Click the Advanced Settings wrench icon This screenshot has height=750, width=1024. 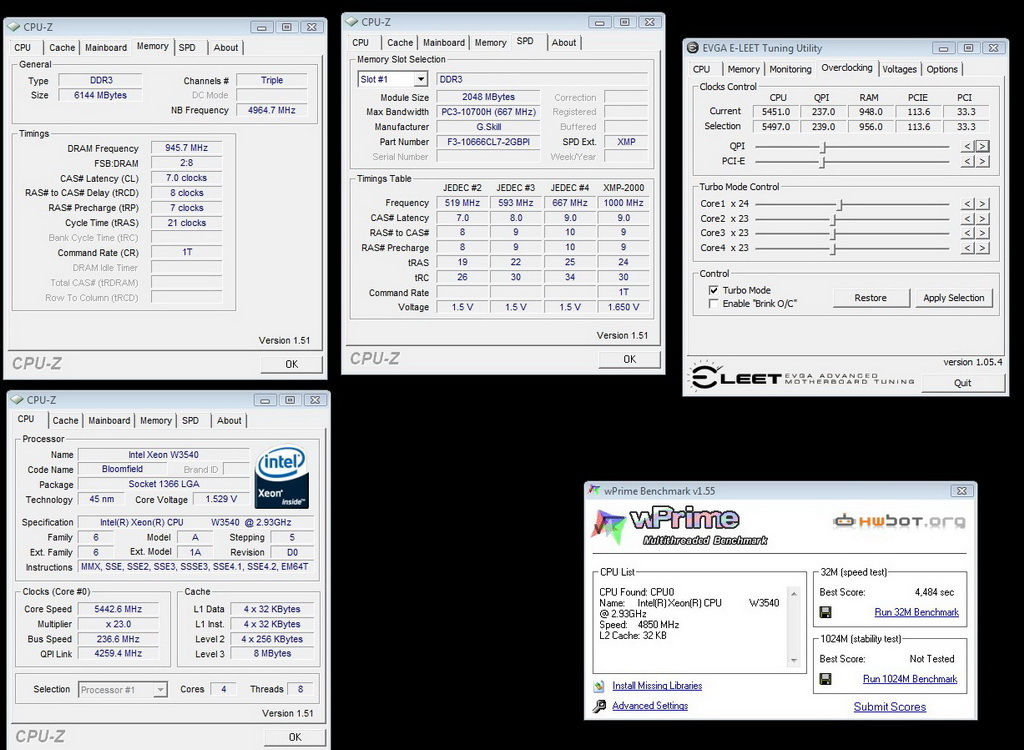599,706
